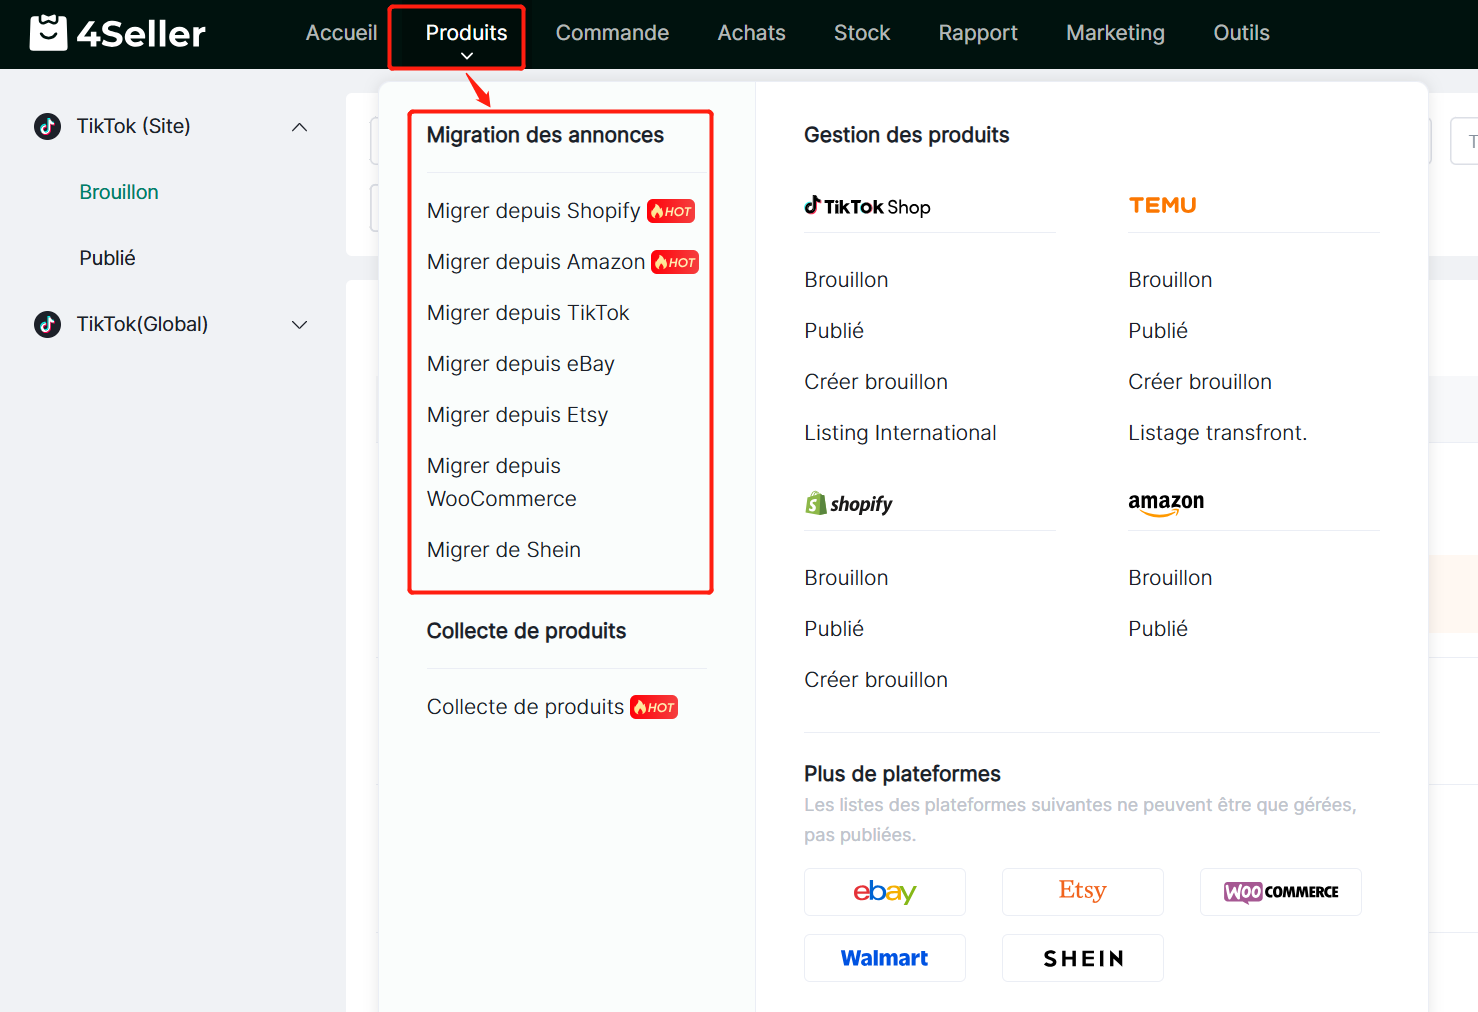
Task: Toggle the Produits menu chevron
Action: click(x=467, y=56)
